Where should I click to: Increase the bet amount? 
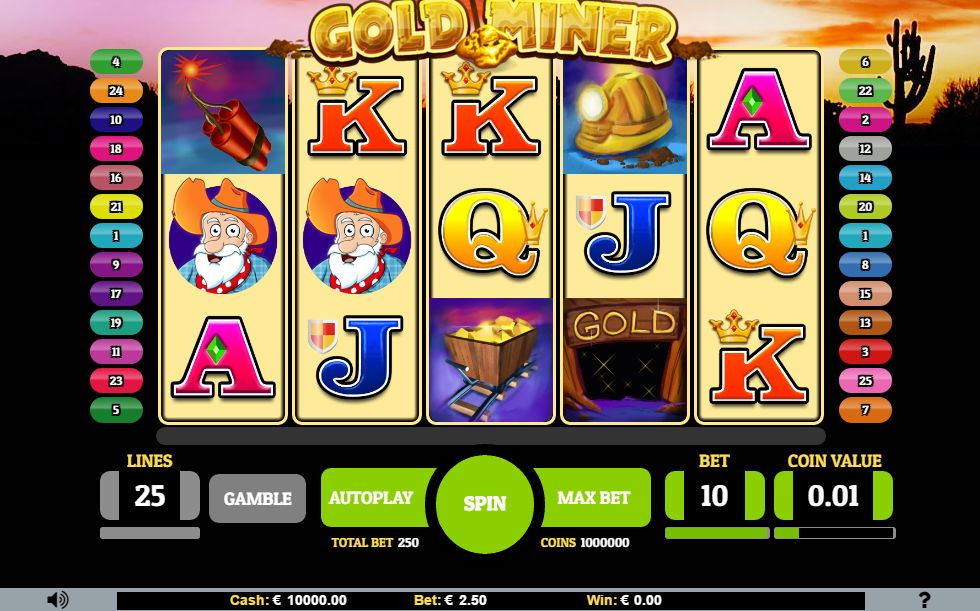(x=755, y=495)
